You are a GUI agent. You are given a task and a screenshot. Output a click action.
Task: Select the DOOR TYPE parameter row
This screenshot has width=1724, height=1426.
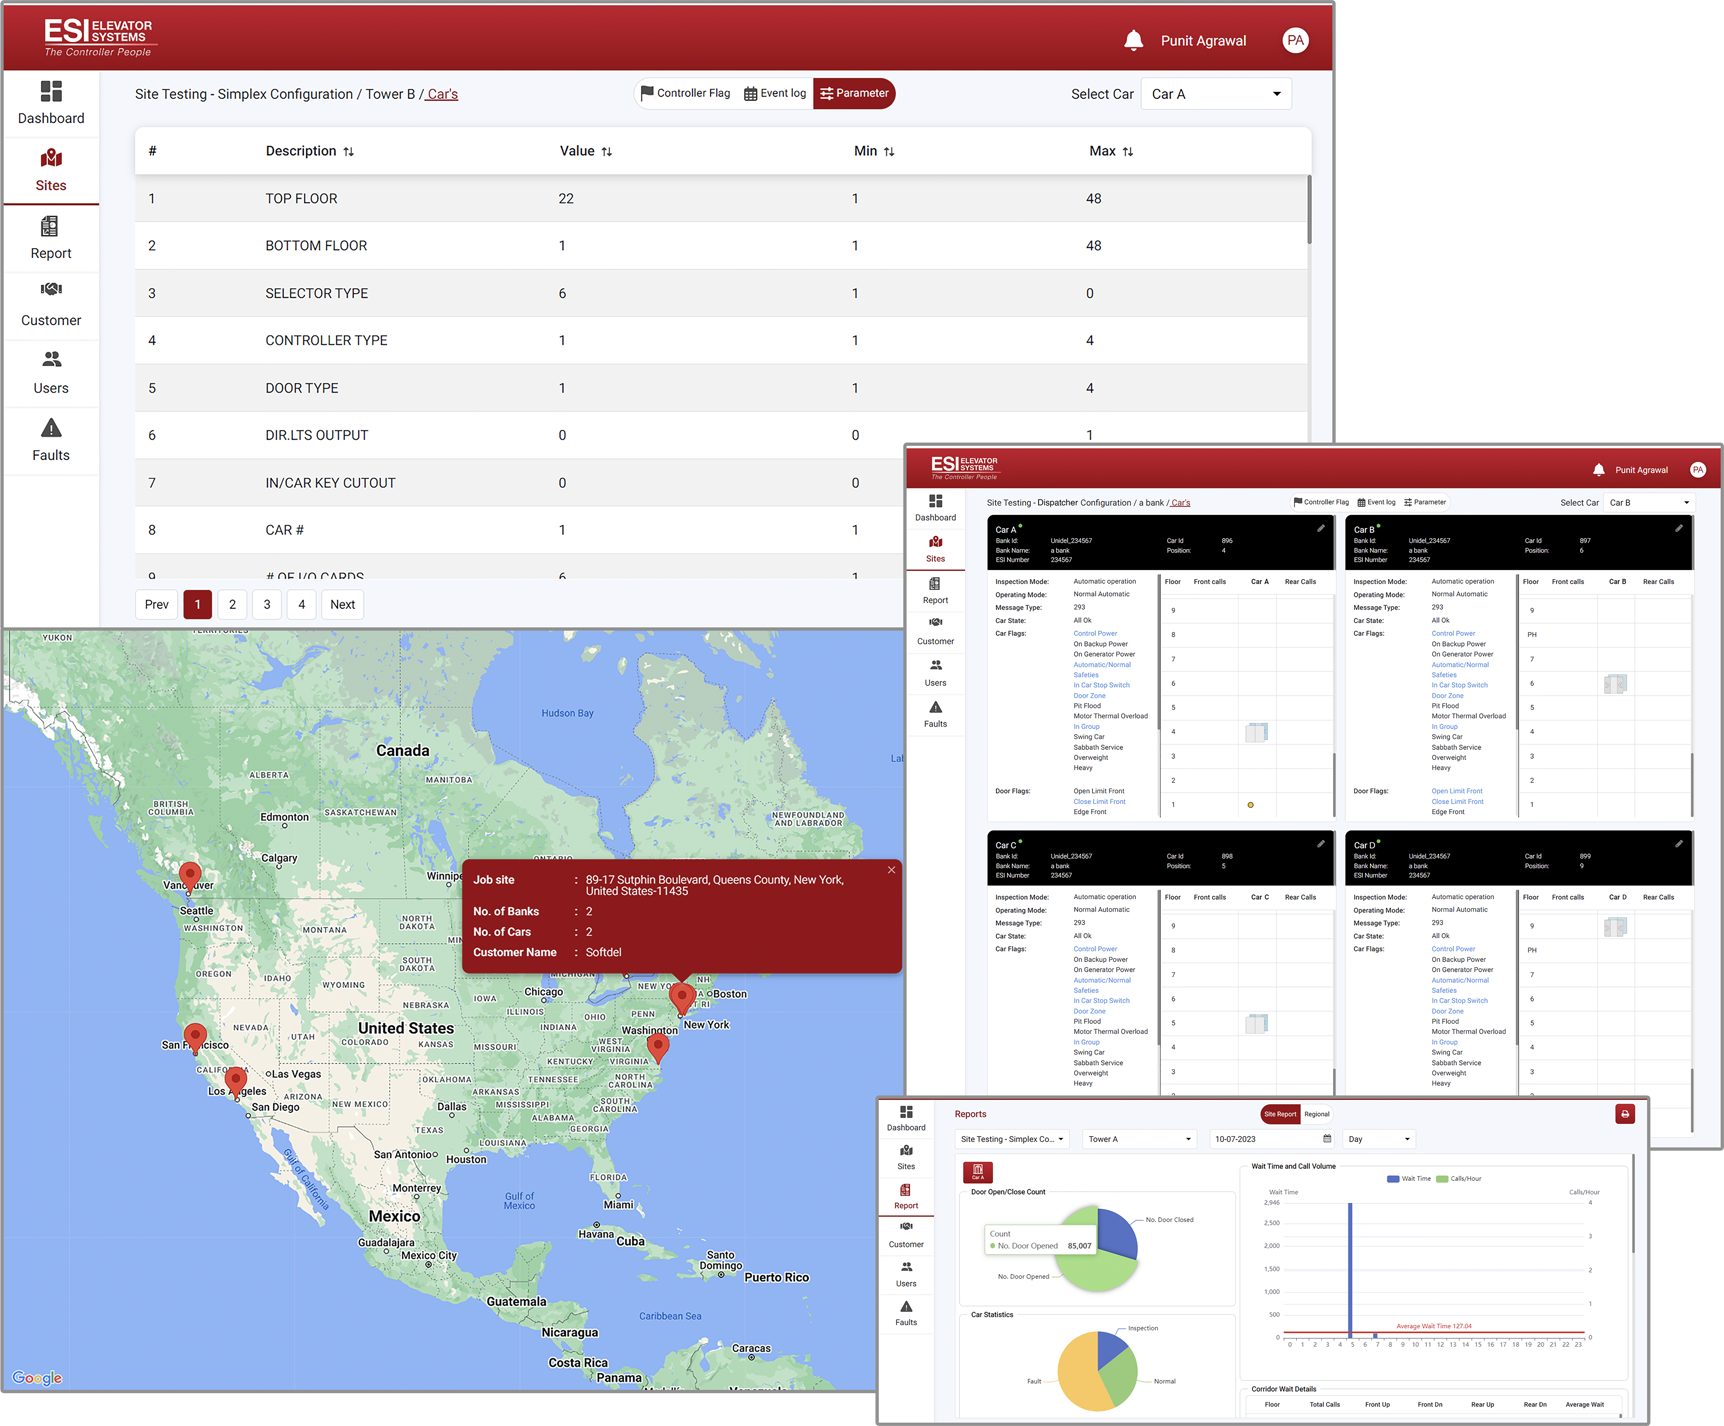click(x=721, y=388)
